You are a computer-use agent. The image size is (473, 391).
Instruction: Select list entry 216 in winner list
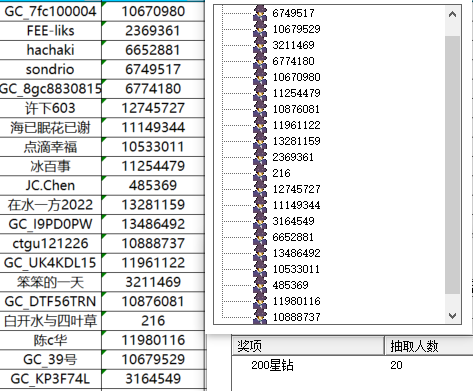pyautogui.click(x=281, y=173)
